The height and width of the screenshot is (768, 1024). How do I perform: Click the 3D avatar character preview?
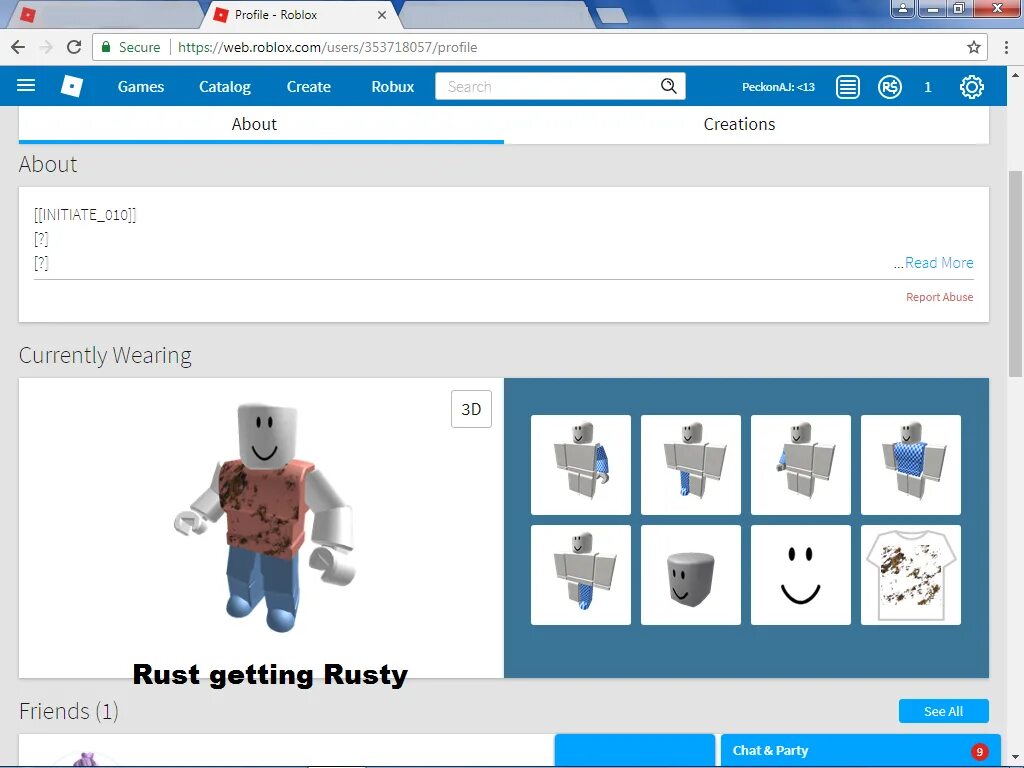[264, 517]
